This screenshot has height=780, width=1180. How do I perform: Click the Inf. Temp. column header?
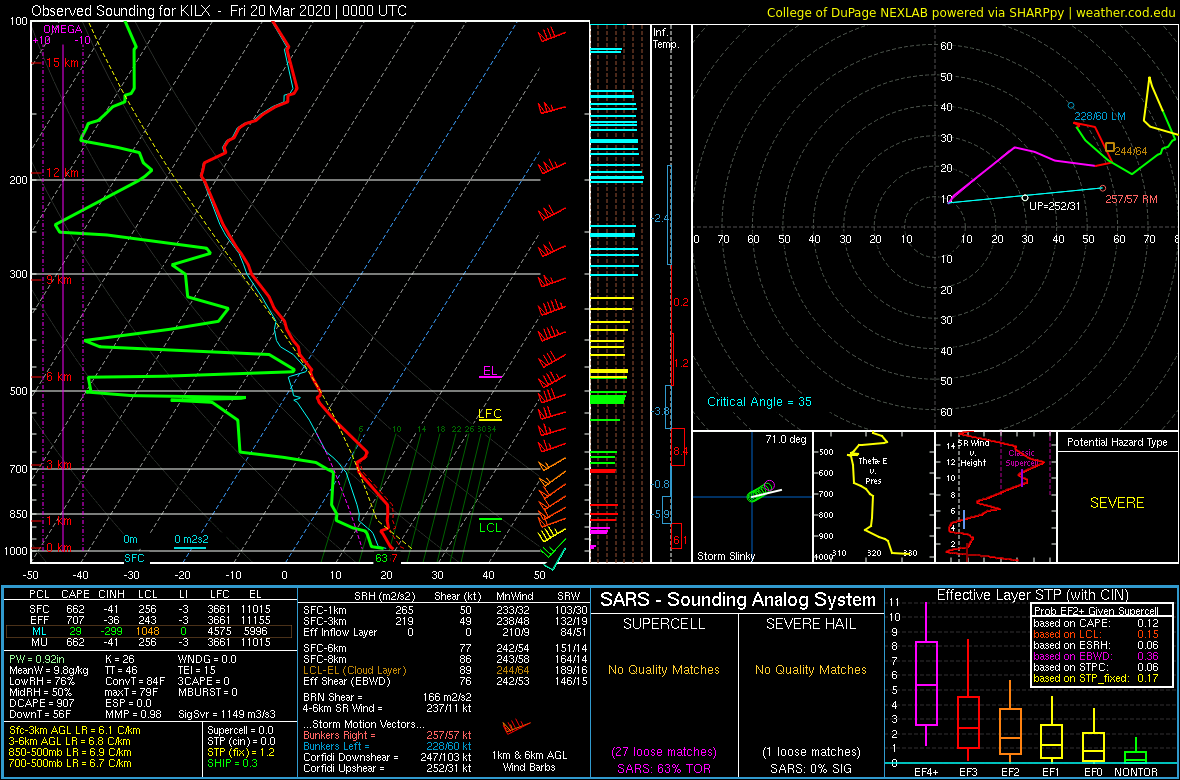(x=666, y=38)
